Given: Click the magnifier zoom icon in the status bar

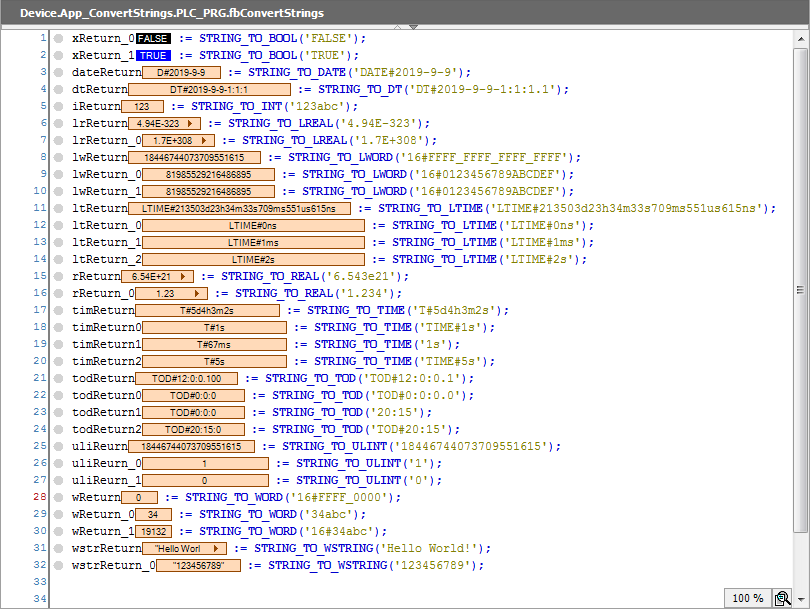Looking at the screenshot, I should (x=783, y=597).
